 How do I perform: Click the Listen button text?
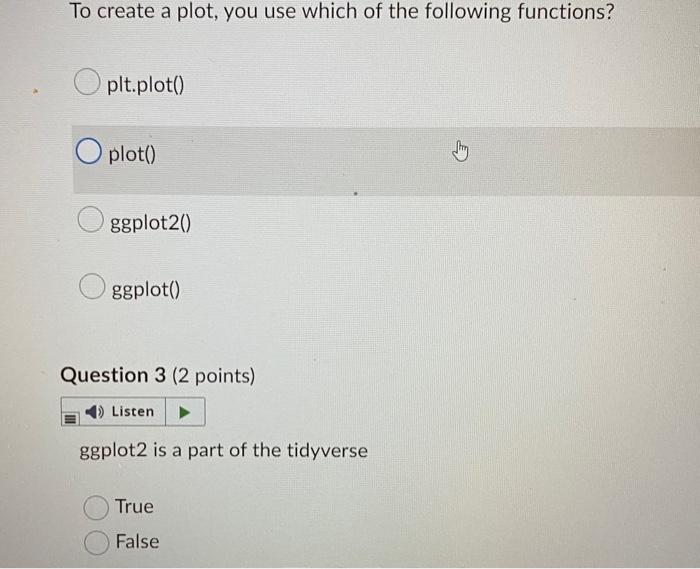133,411
